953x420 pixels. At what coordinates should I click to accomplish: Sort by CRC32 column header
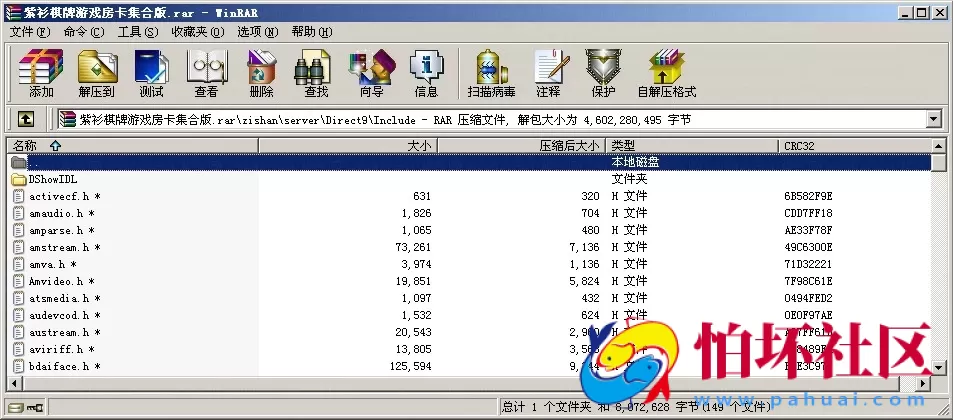tap(855, 146)
